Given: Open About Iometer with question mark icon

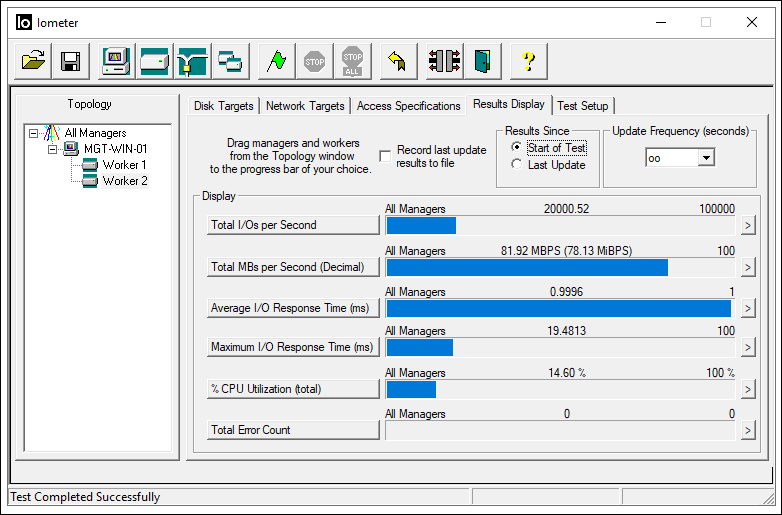Looking at the screenshot, I should click(529, 62).
